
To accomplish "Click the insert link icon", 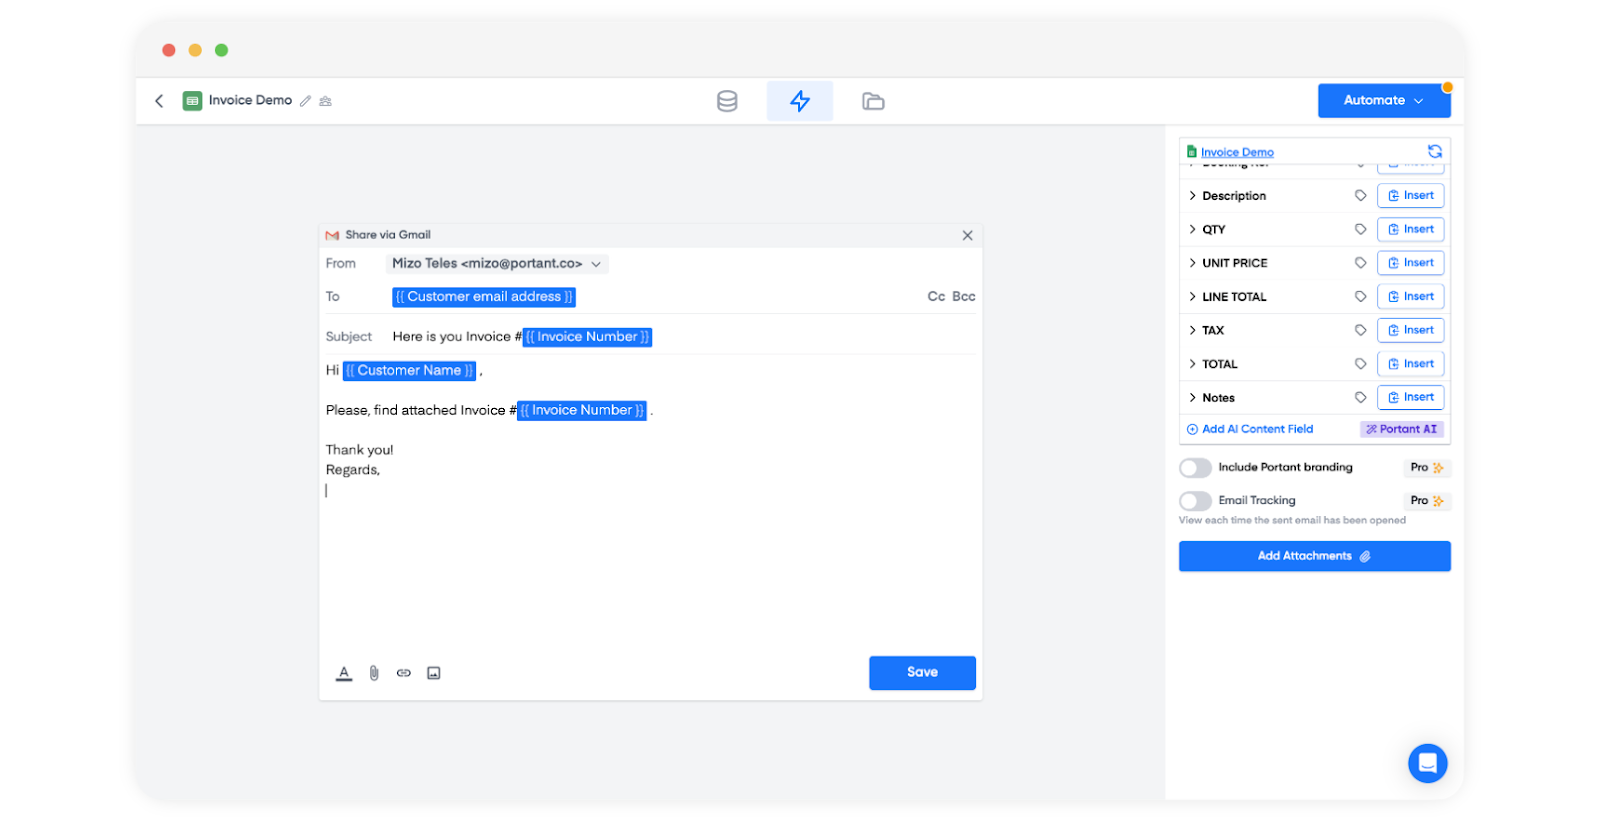I will 404,673.
